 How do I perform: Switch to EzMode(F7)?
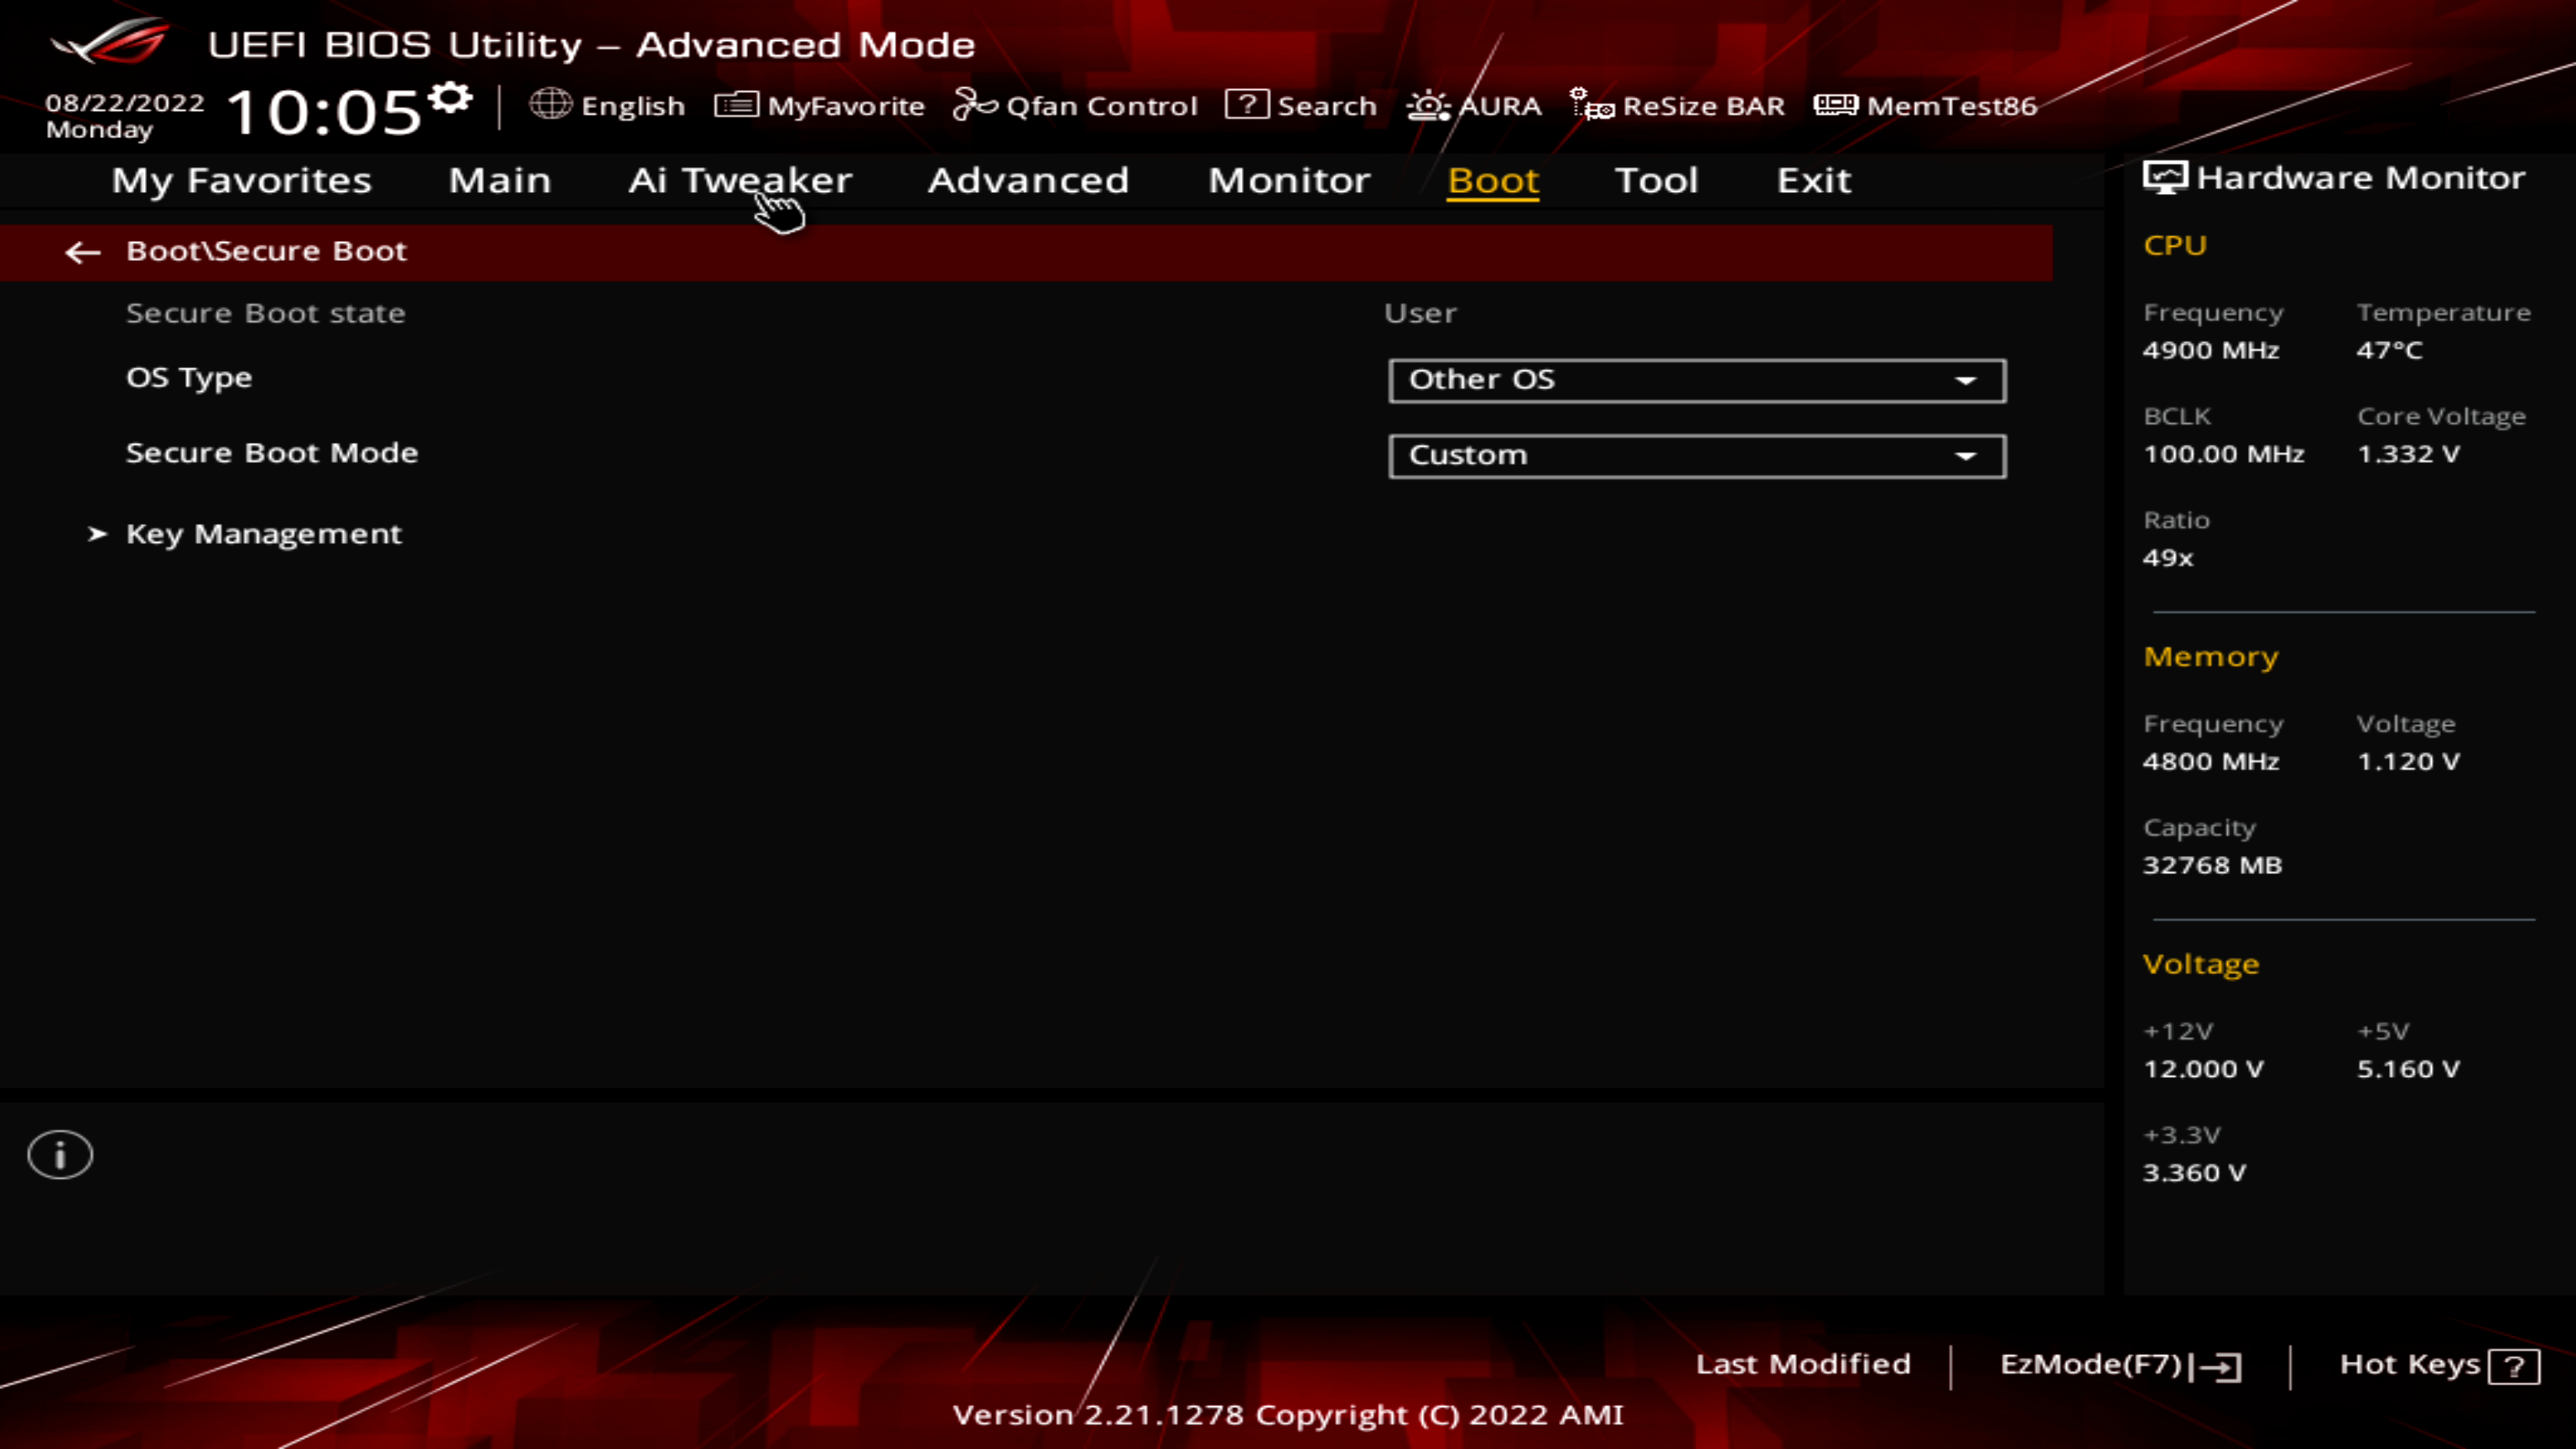(x=2119, y=1365)
